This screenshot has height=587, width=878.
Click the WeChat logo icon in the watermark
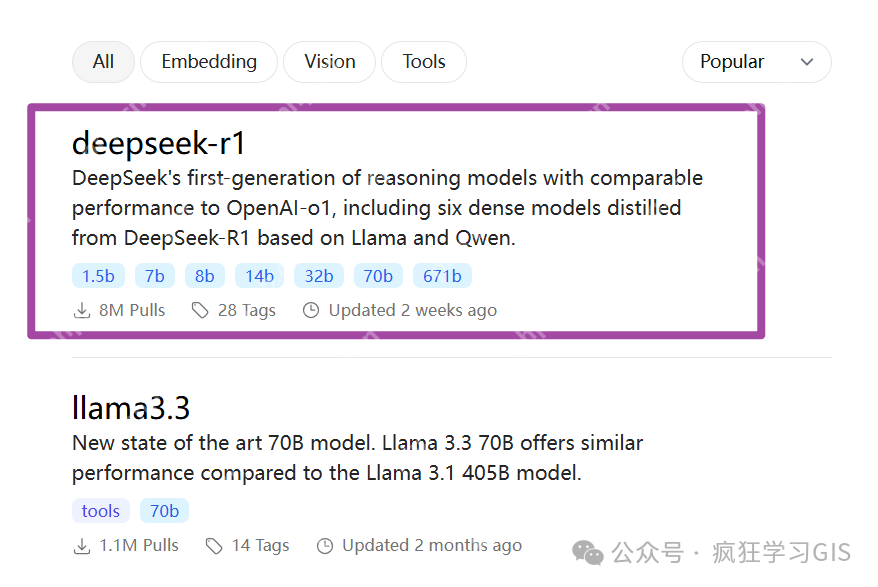(587, 552)
